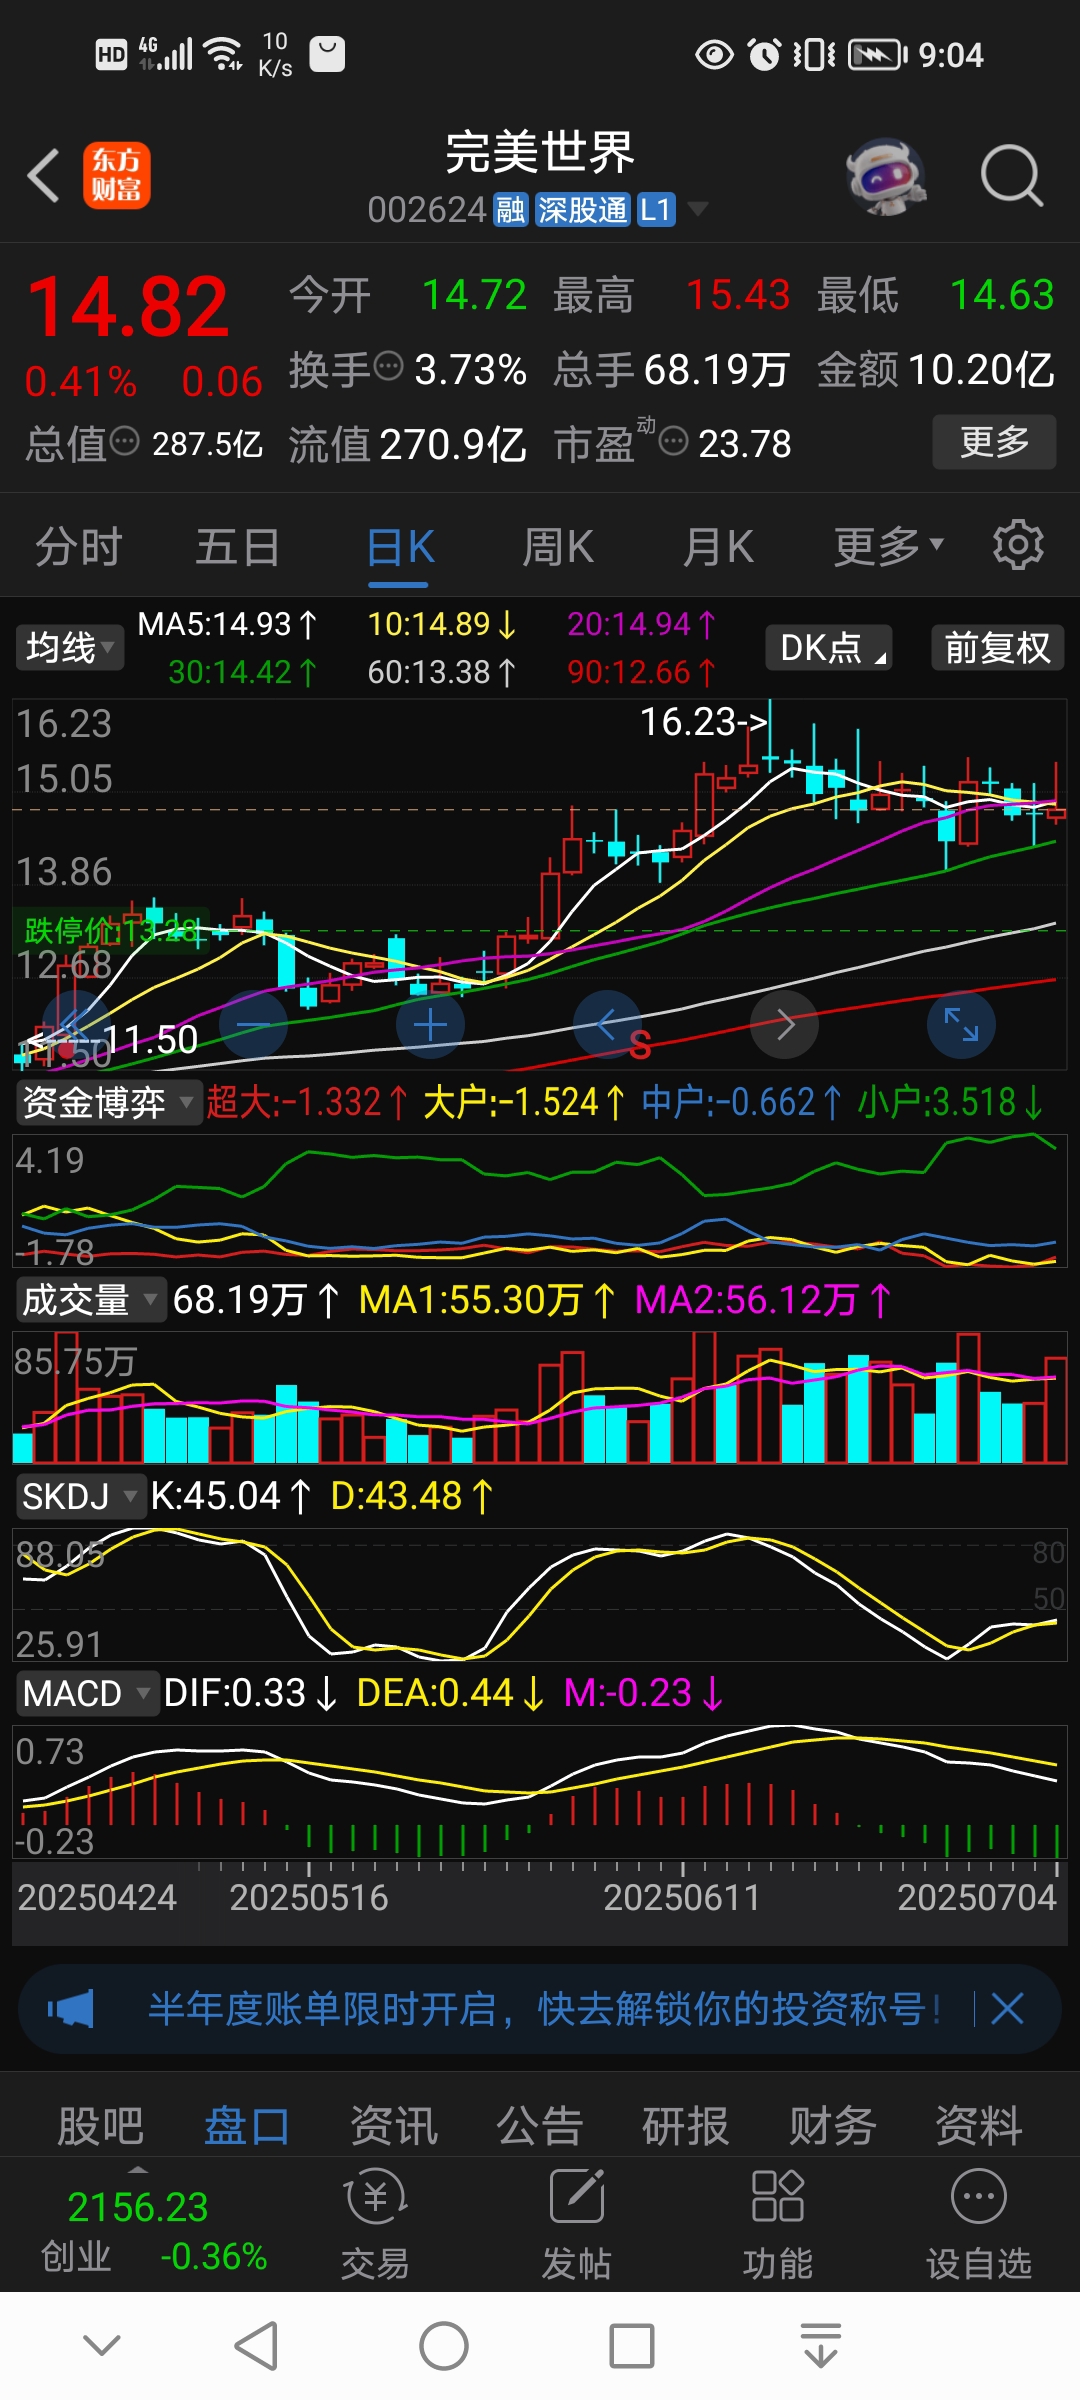Open the 财务 tab
Viewport: 1080px width, 2400px height.
[x=833, y=2125]
